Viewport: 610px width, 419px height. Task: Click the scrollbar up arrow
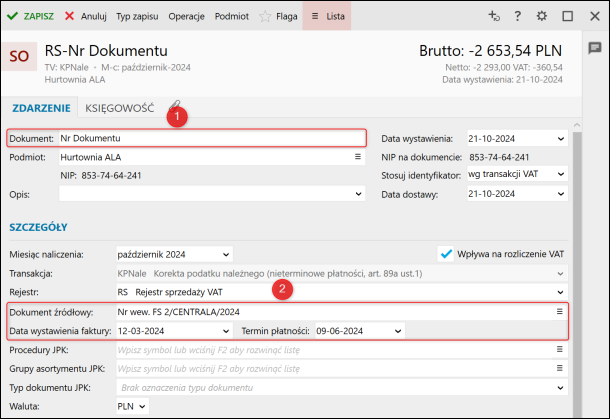[x=577, y=125]
